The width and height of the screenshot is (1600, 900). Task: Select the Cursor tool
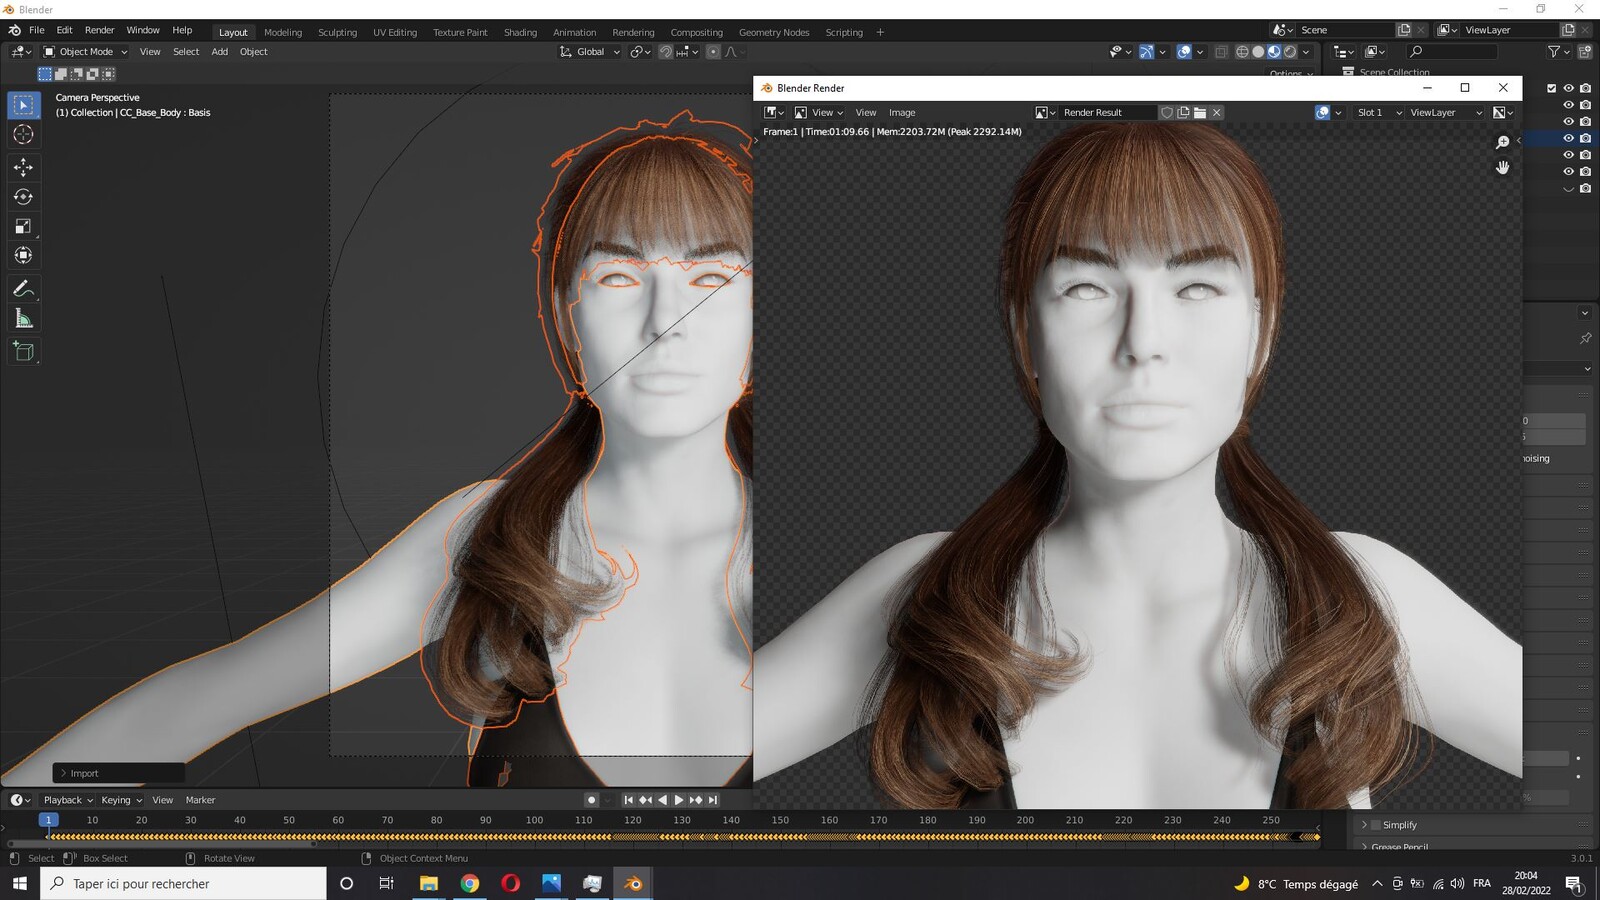[24, 134]
